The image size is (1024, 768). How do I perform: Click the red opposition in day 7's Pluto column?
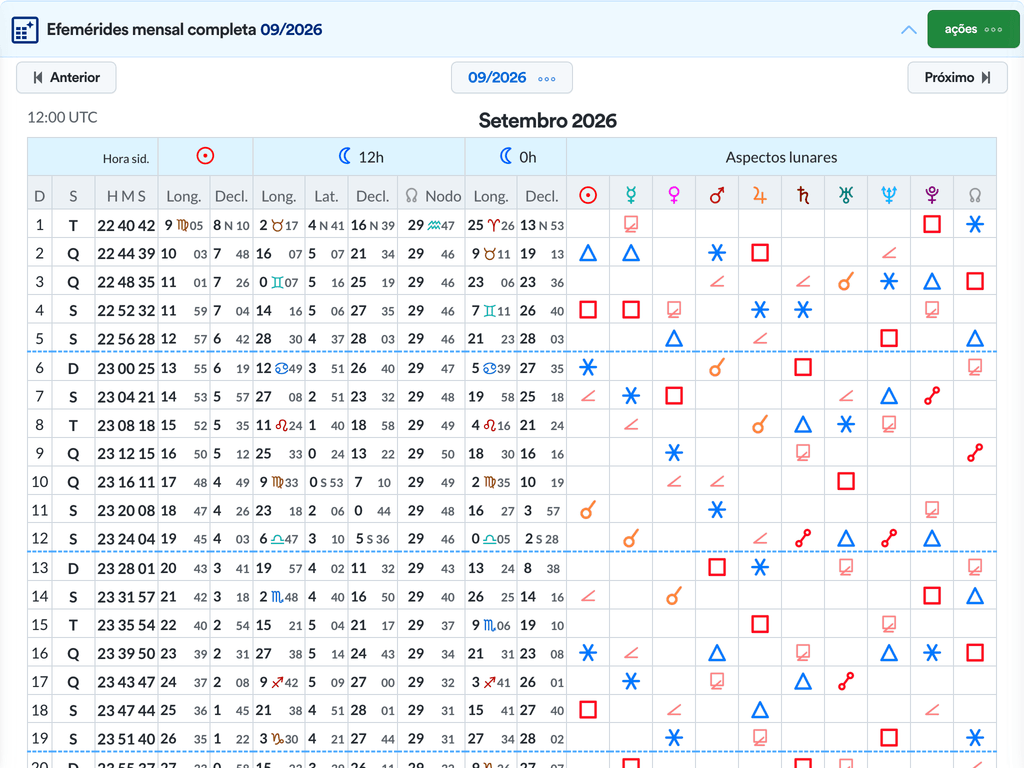pos(932,396)
